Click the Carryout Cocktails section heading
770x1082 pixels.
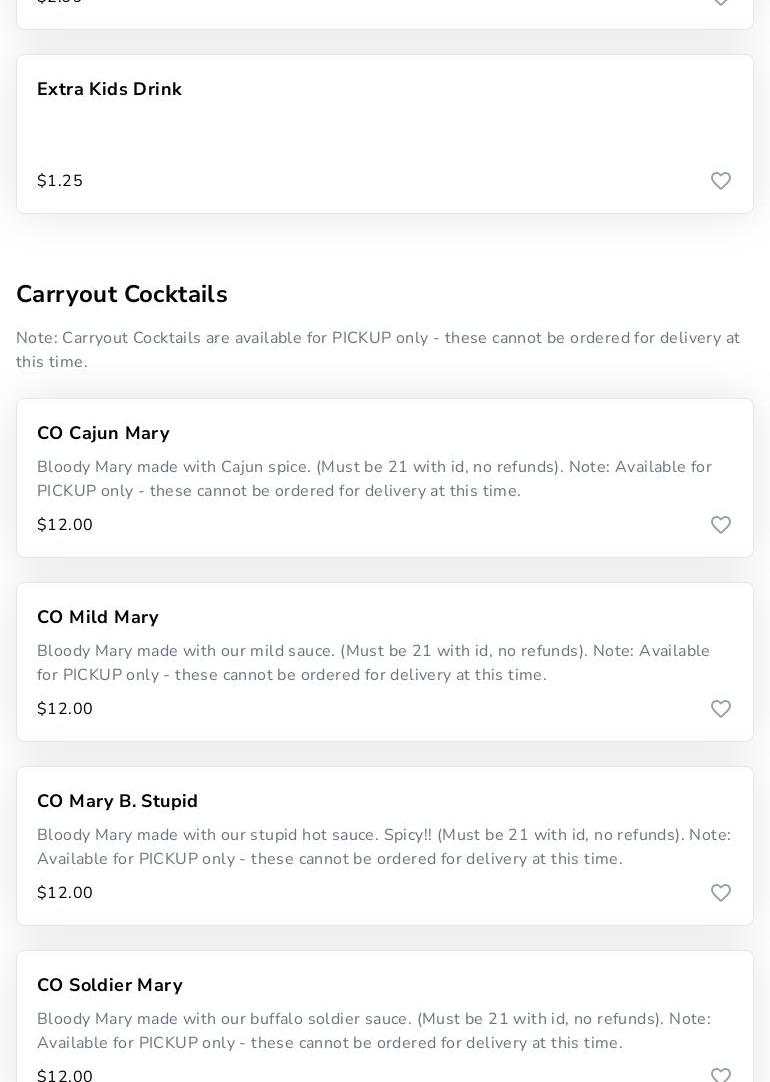122,294
